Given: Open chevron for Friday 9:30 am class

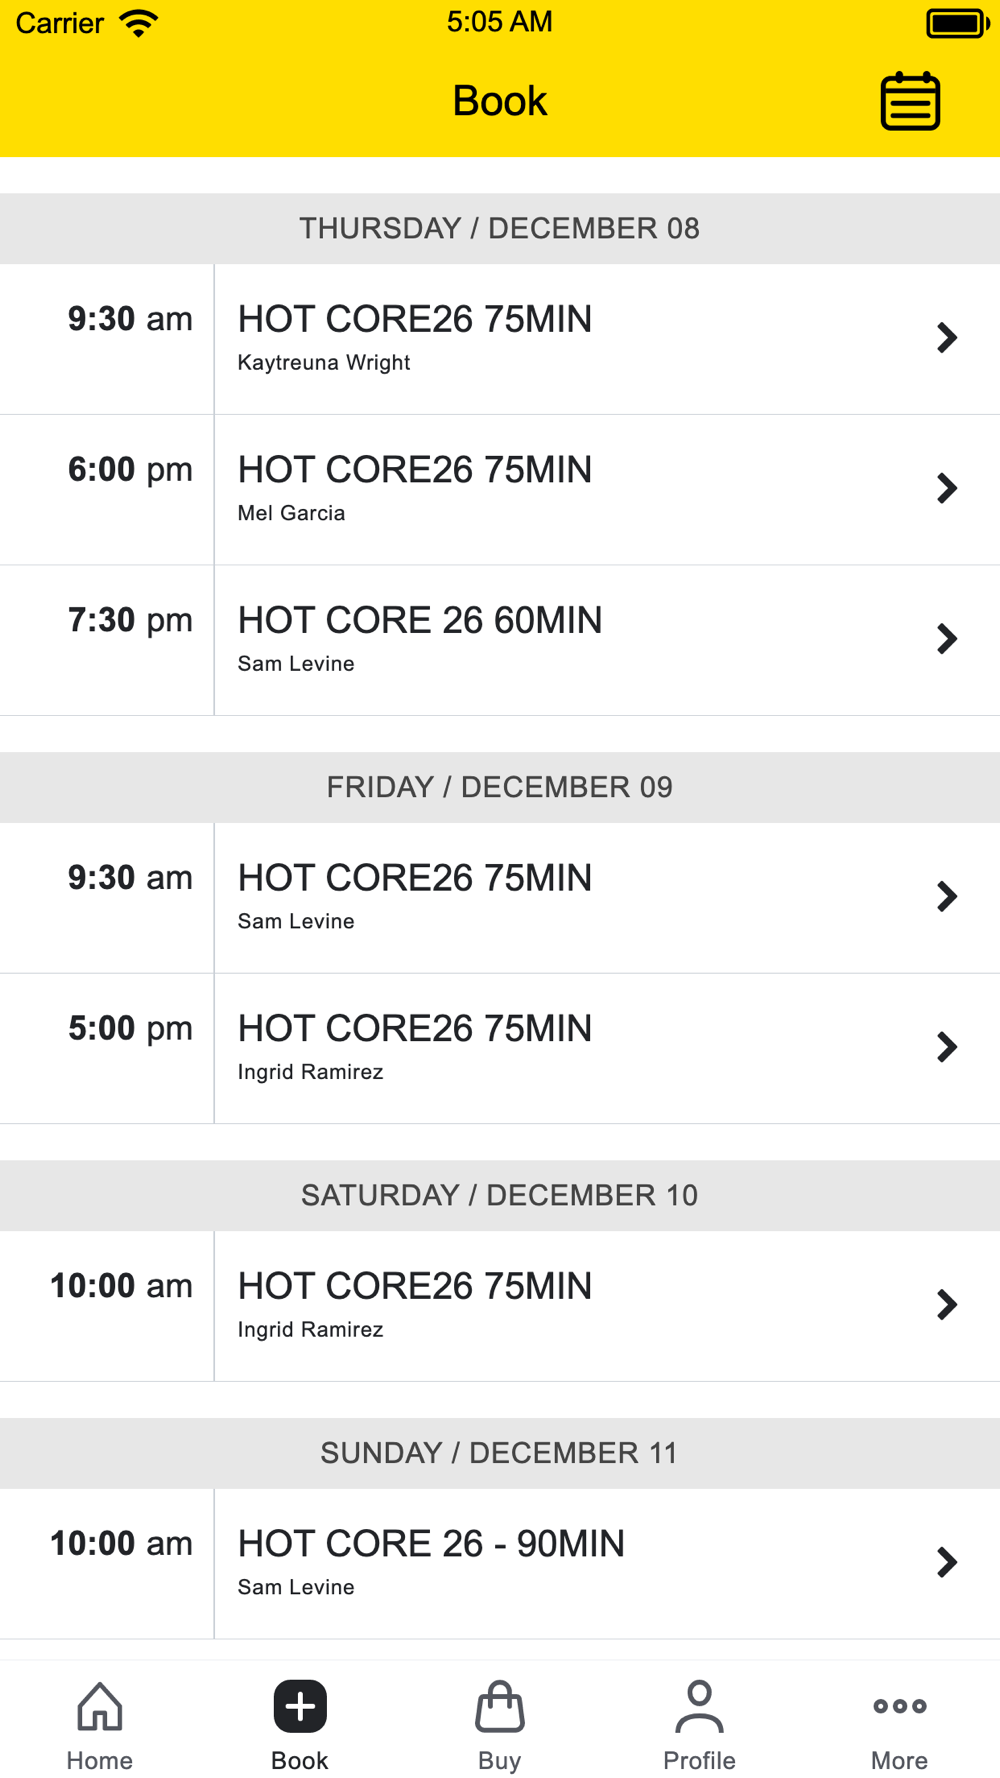Looking at the screenshot, I should pos(946,897).
